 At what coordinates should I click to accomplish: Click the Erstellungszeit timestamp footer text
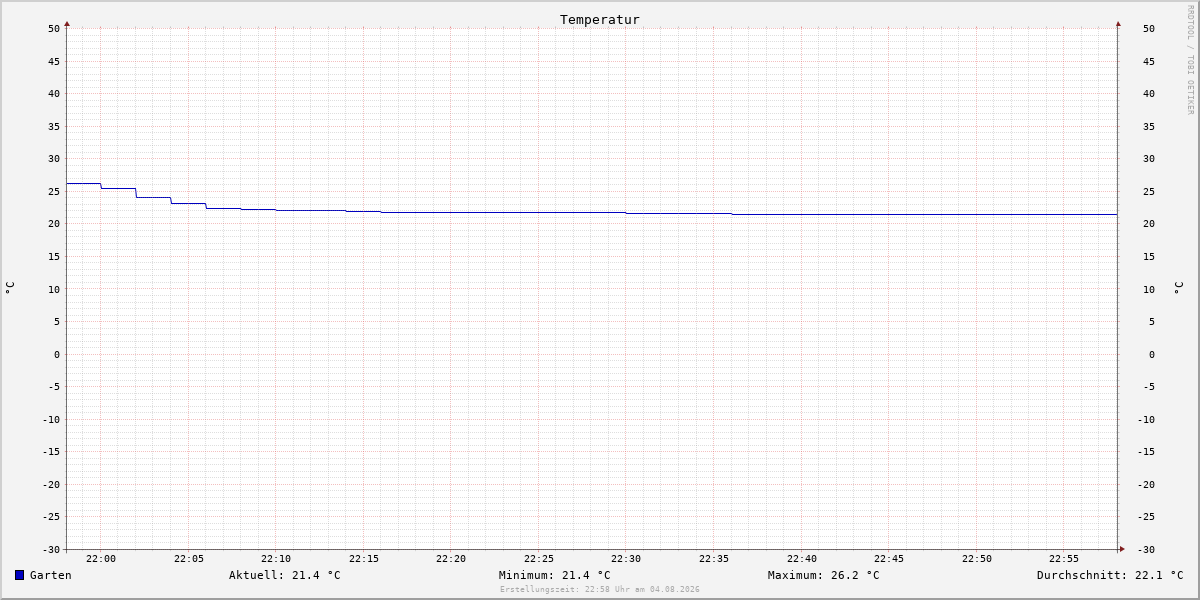(x=600, y=590)
